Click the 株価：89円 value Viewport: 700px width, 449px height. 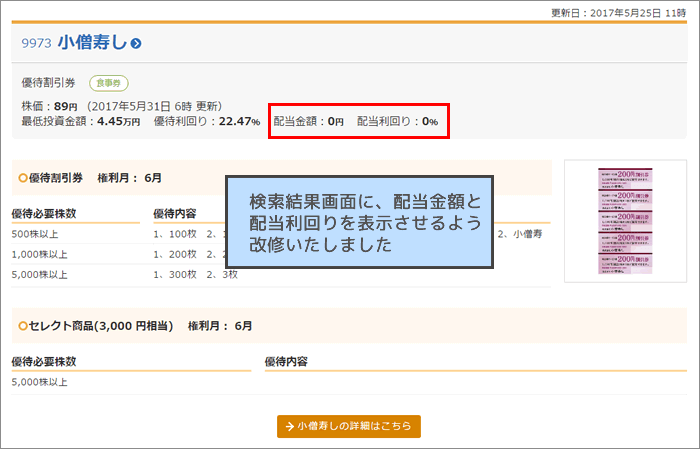(x=50, y=107)
